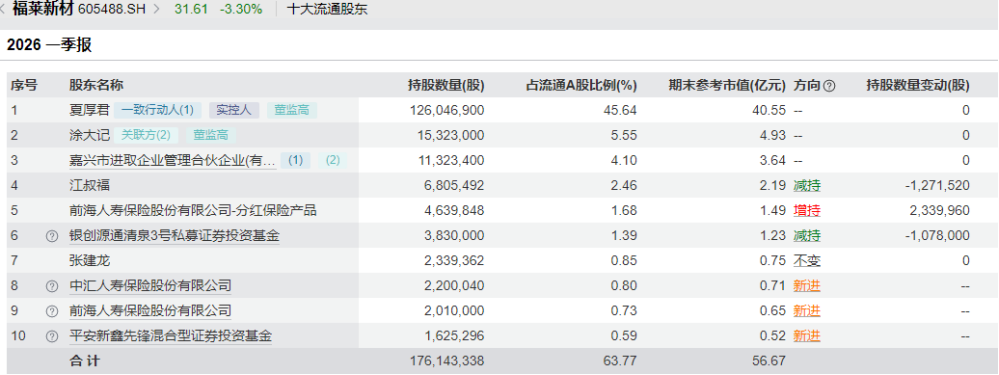Click total holdings 176,143,338
The height and width of the screenshot is (375, 999).
click(x=447, y=361)
